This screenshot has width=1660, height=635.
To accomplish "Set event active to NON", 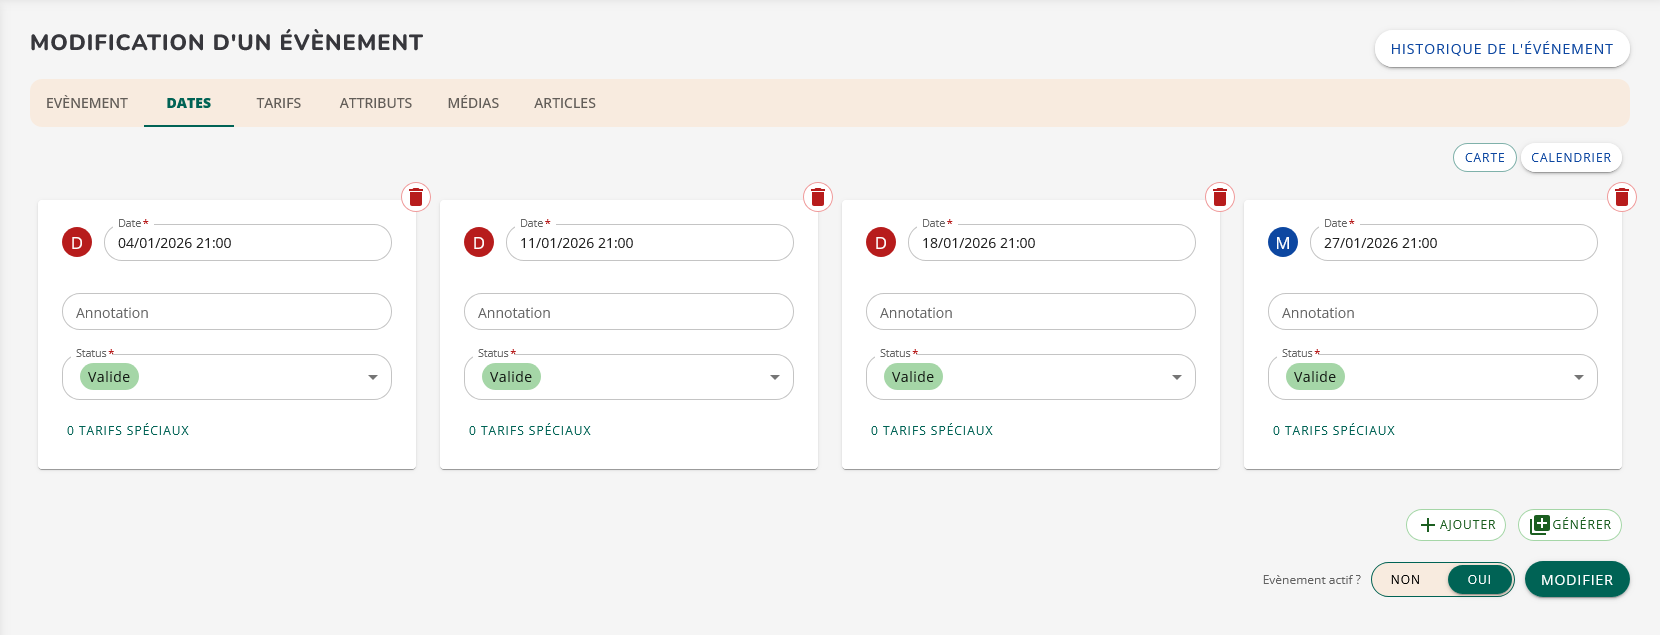I will click(x=1405, y=580).
